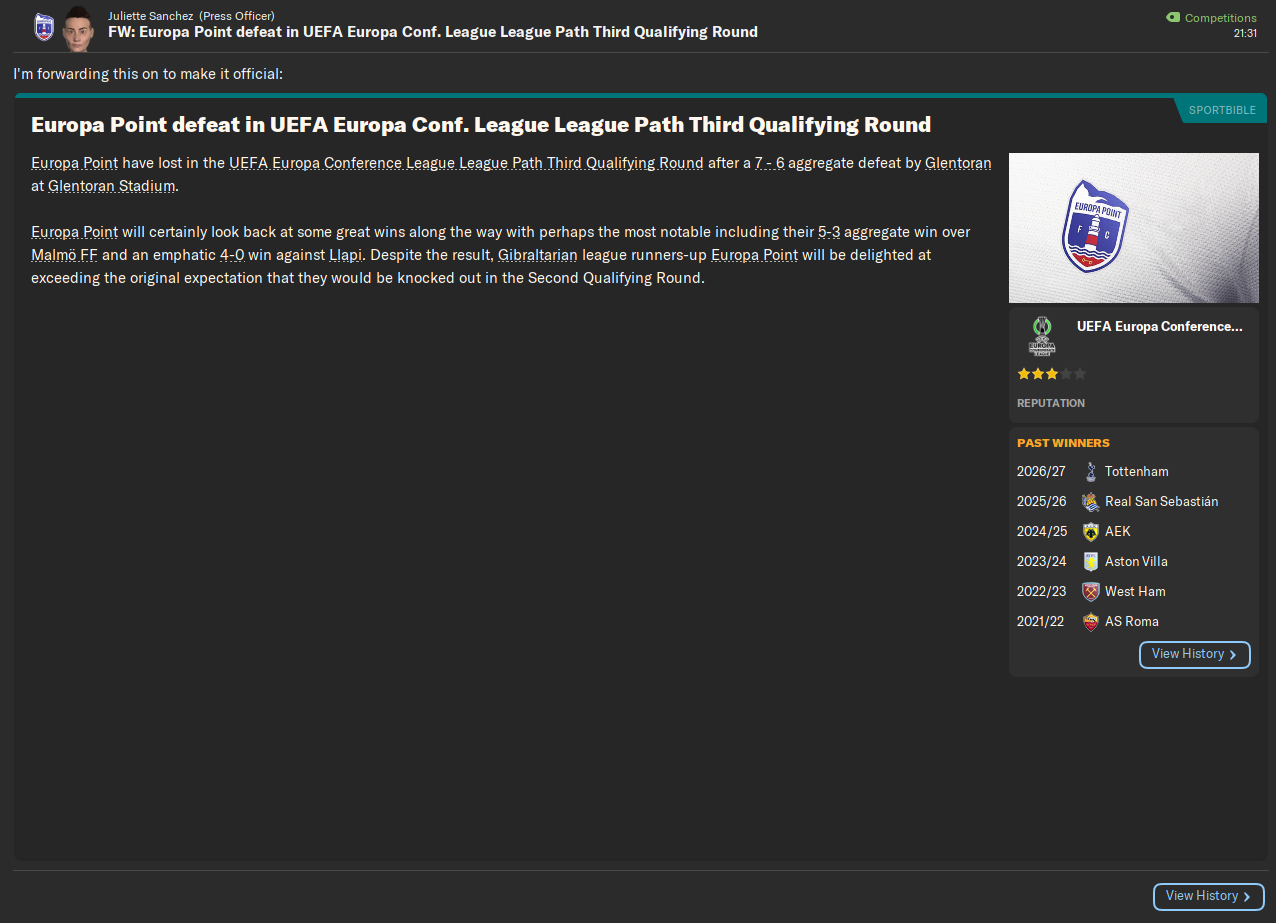The image size is (1276, 923).
Task: Click the West Ham crest
Action: (1090, 591)
